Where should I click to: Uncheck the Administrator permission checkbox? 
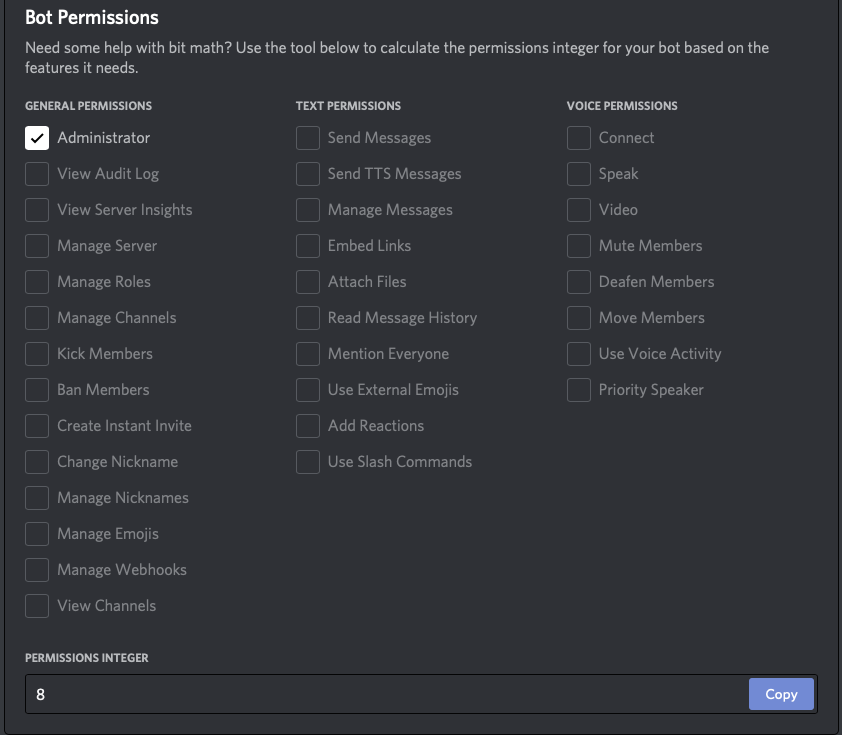[x=37, y=138]
